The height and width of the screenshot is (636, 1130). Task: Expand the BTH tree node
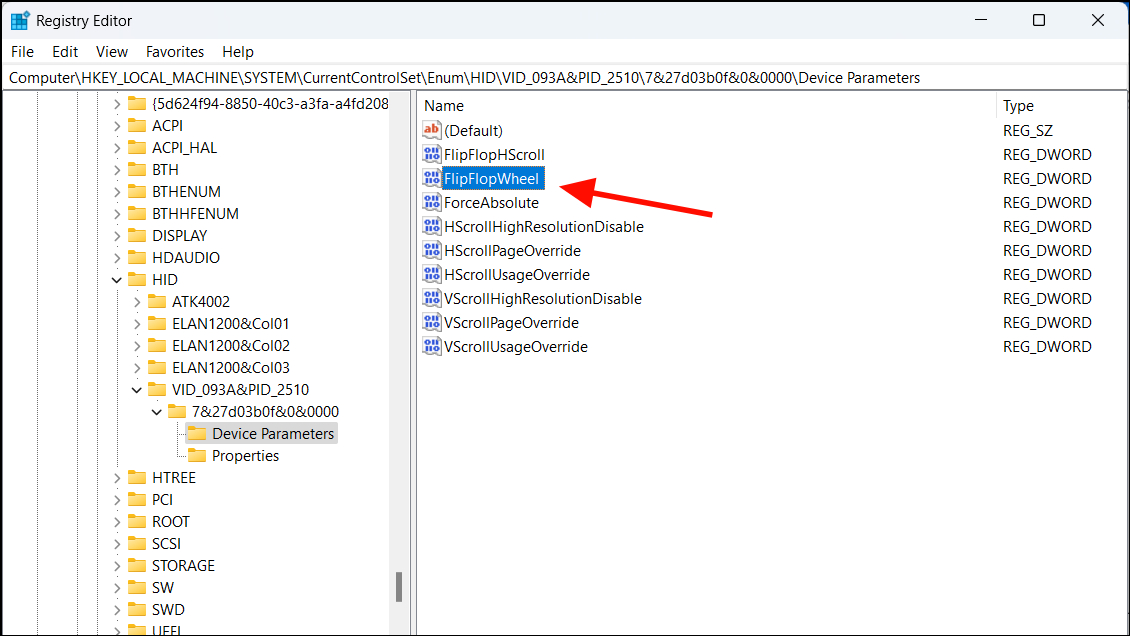(117, 169)
